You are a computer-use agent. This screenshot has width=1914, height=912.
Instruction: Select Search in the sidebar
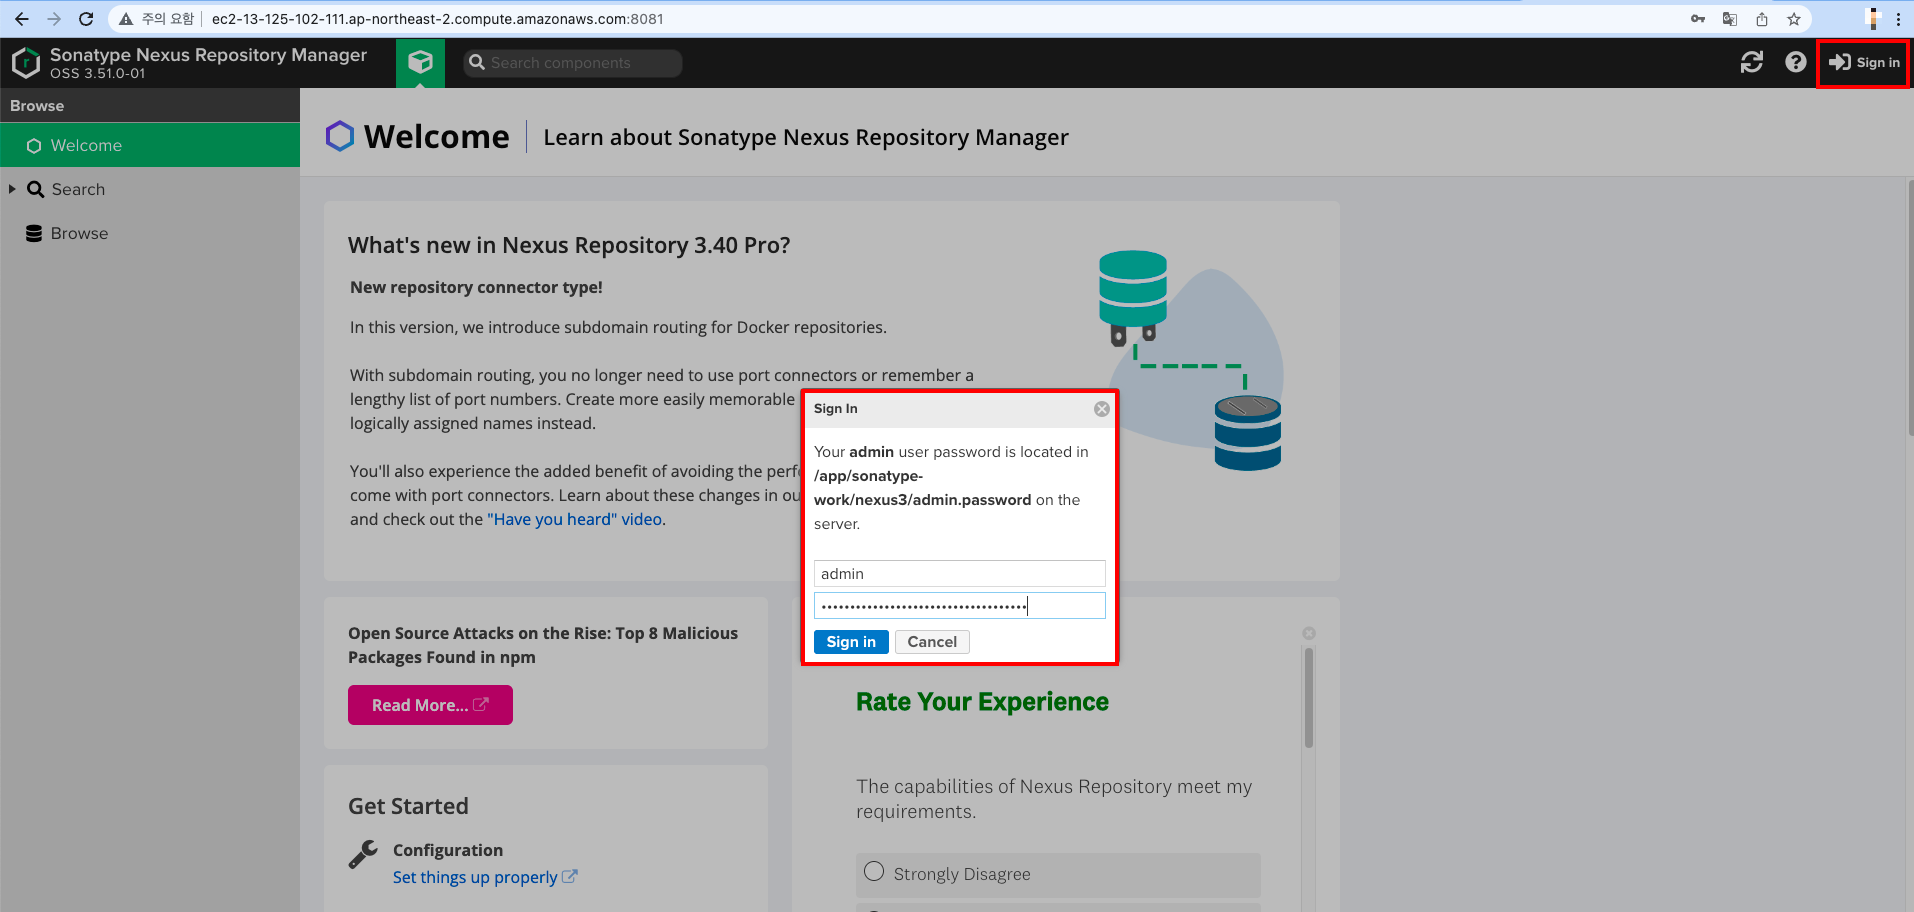78,189
